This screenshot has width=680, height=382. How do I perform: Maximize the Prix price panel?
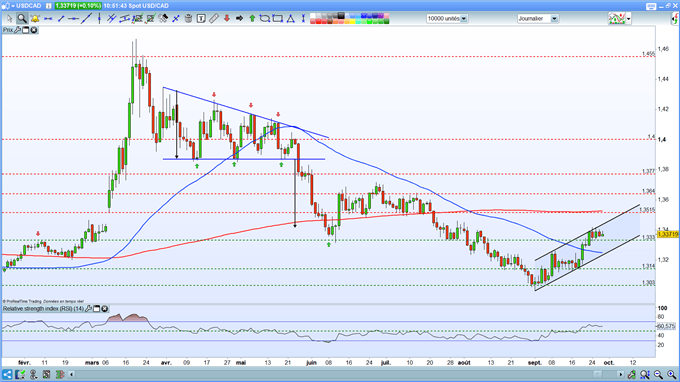click(x=26, y=30)
